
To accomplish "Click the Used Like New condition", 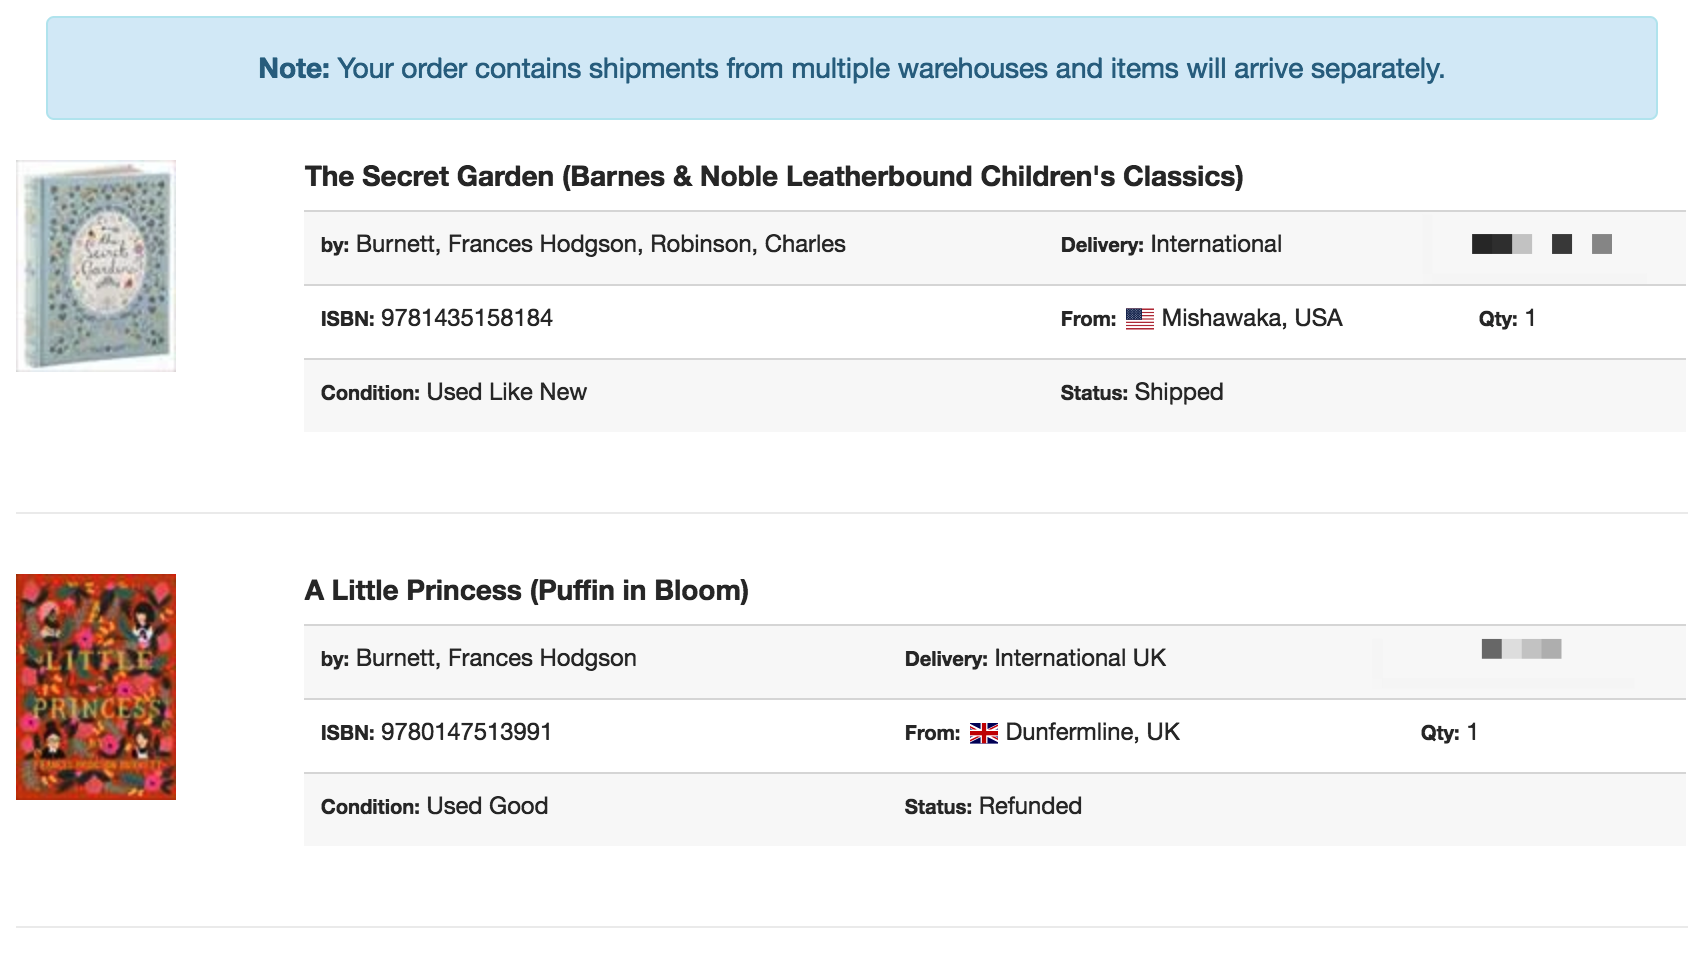I will tap(506, 393).
